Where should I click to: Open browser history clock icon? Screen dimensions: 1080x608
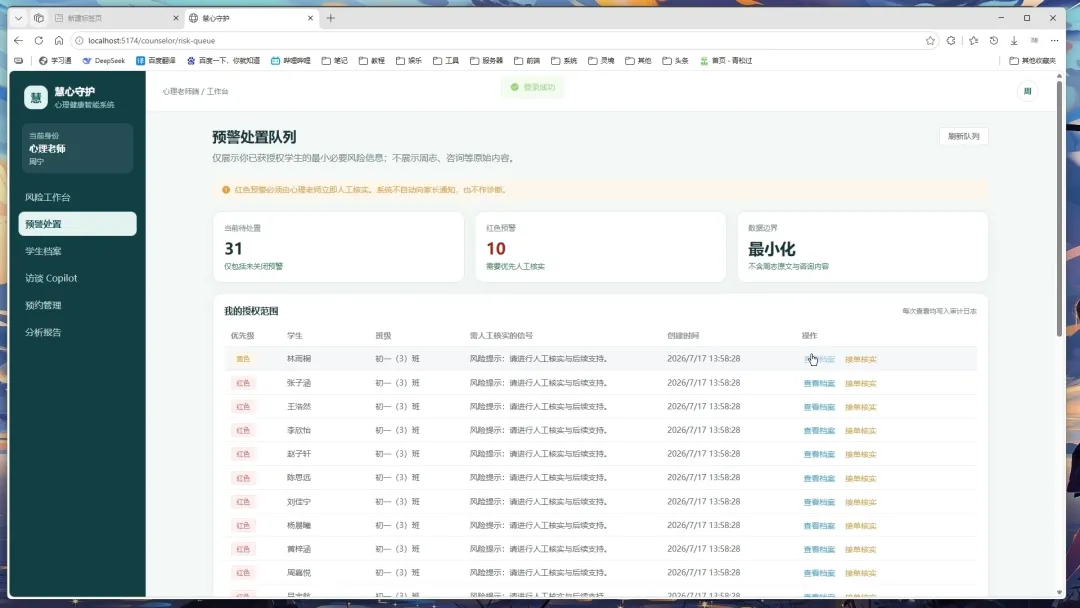coord(994,41)
